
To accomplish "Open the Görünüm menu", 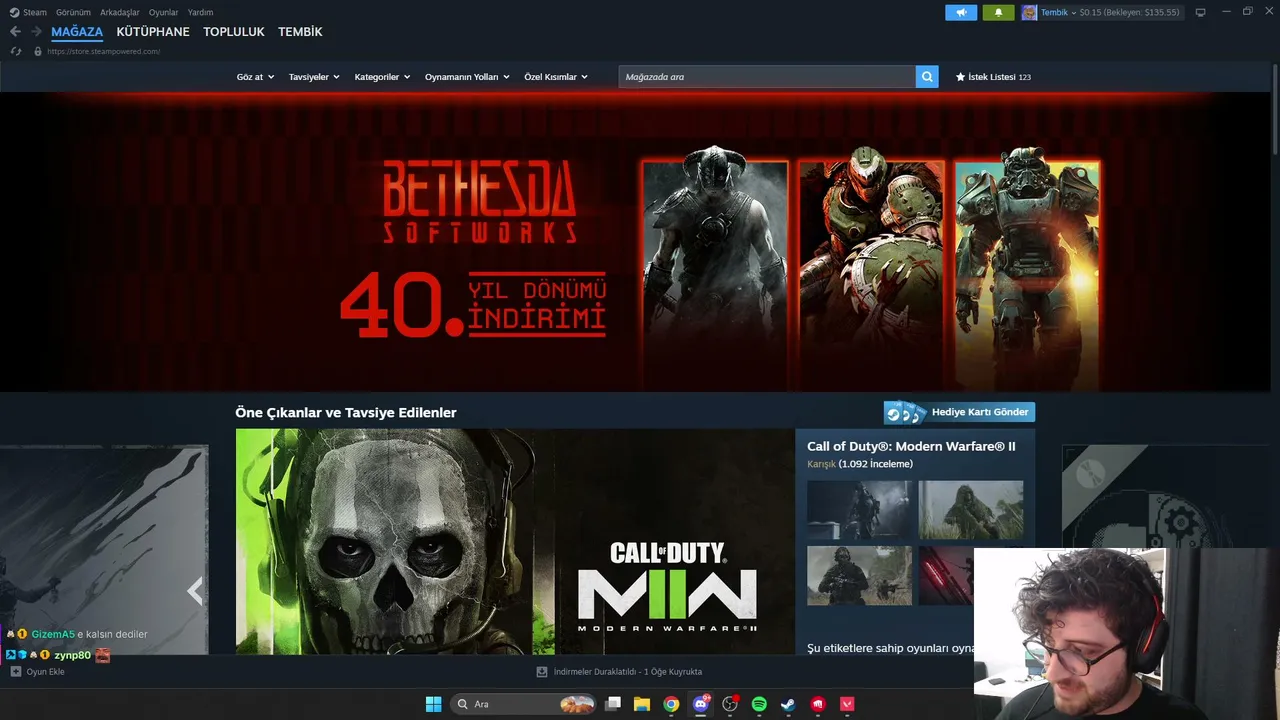I will (73, 12).
